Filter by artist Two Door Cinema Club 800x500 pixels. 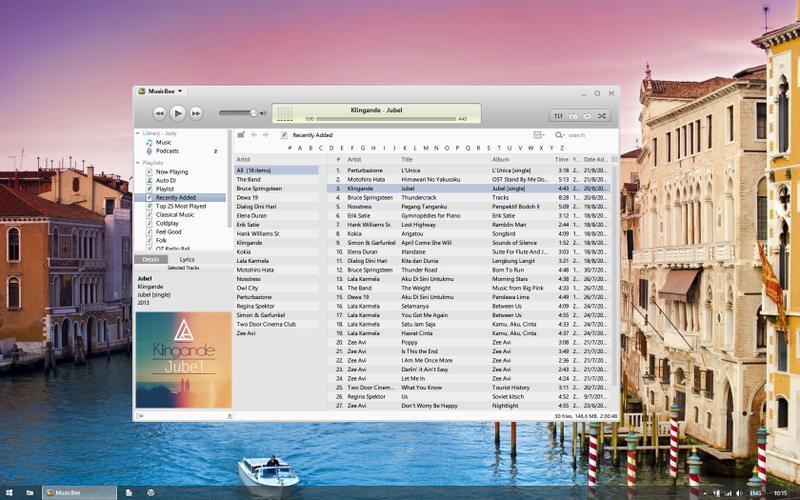(277, 324)
